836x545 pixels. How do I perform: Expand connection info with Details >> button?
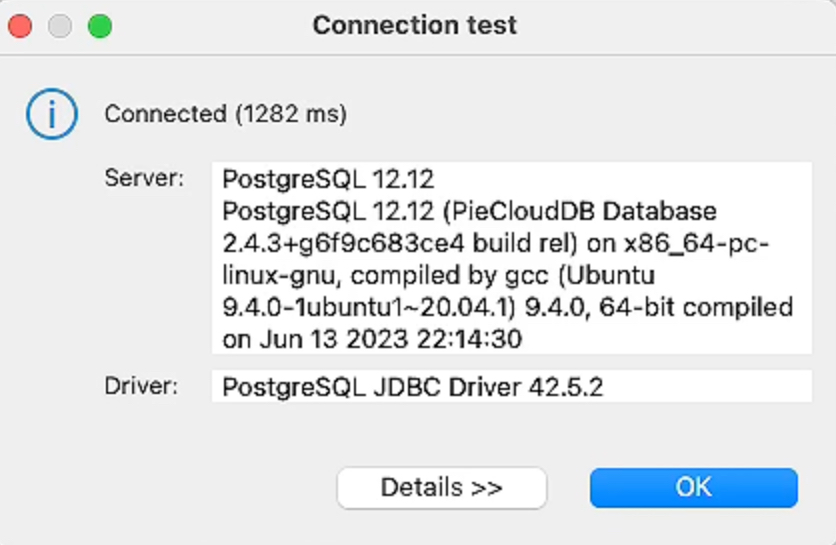click(441, 487)
